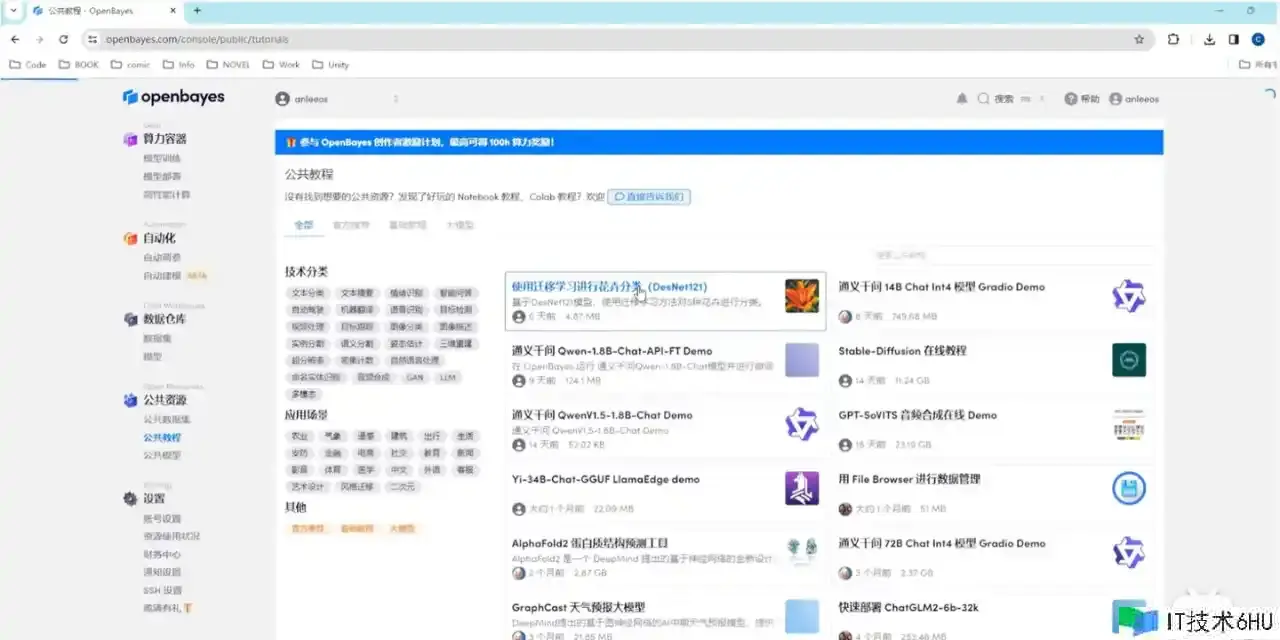This screenshot has height=640, width=1280.
Task: Click the File Browser tutorial disk icon
Action: [x=1129, y=488]
